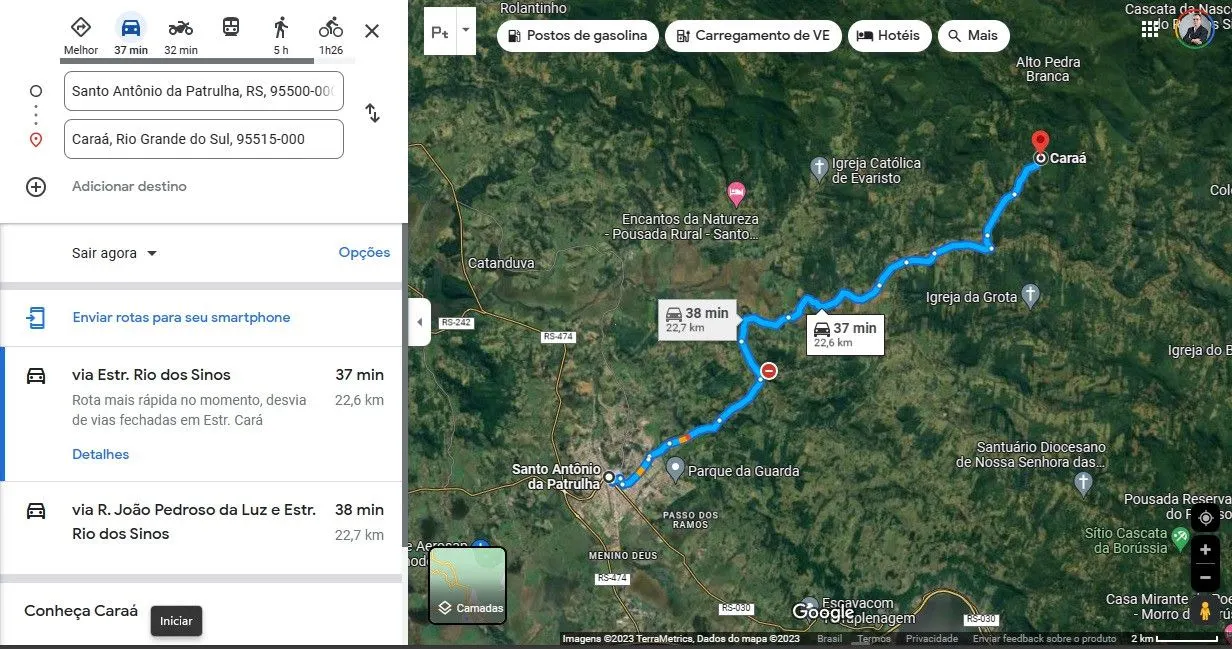Open Santuário Diocesano church marker

tap(1083, 482)
